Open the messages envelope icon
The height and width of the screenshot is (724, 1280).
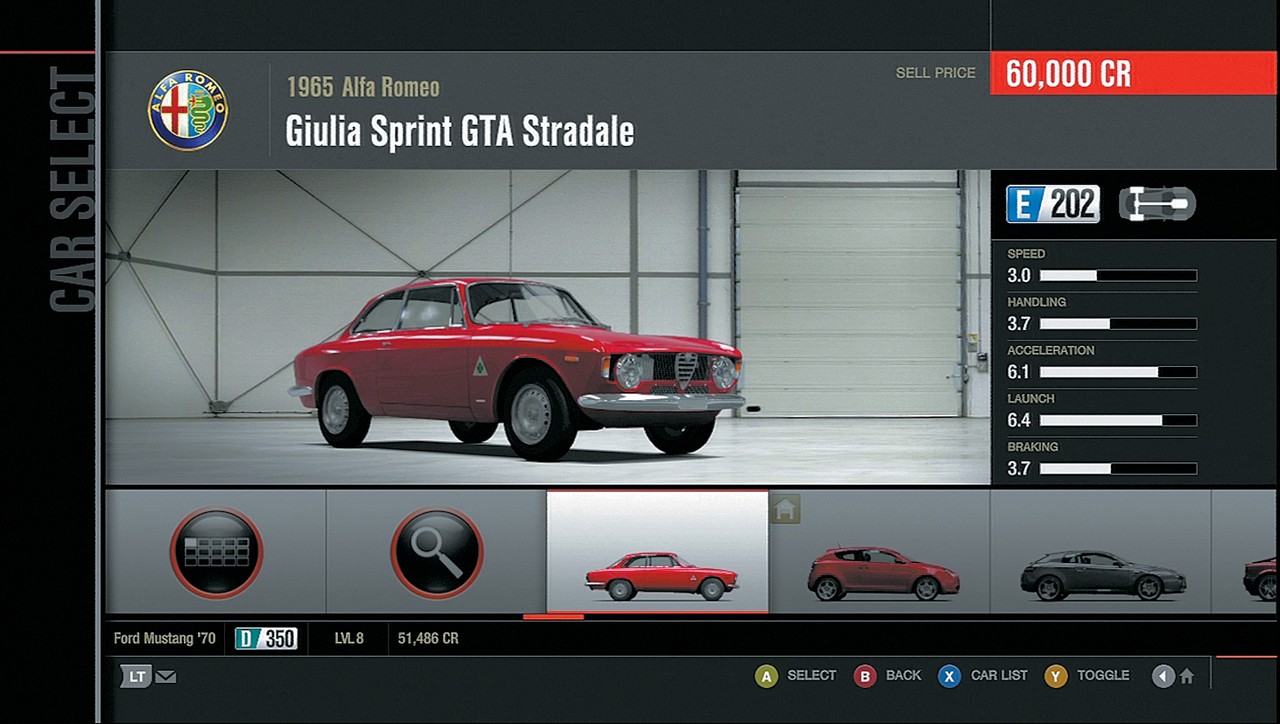(166, 677)
